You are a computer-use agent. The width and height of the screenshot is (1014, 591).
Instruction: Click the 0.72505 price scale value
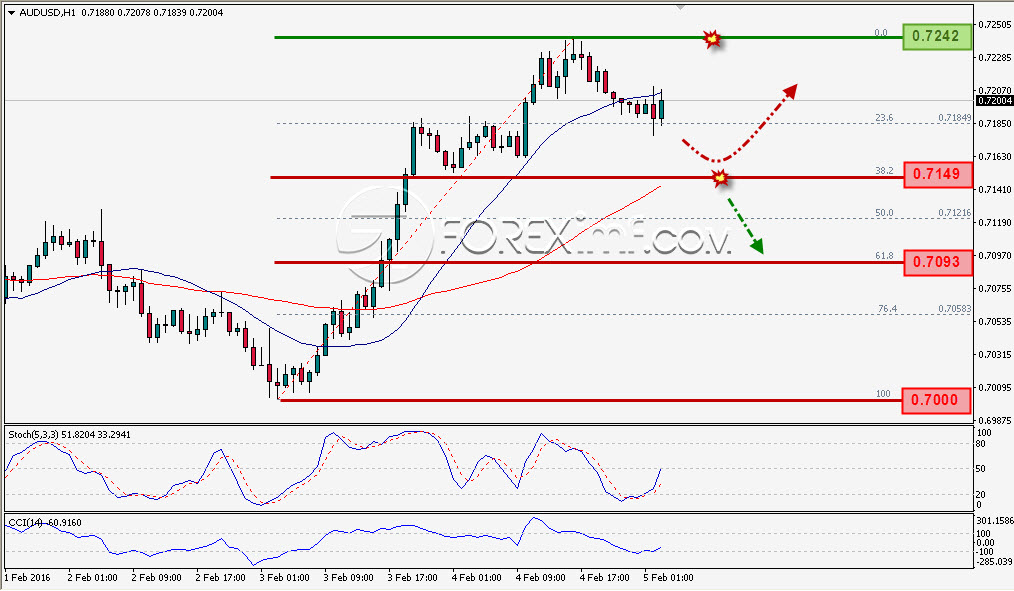[995, 25]
